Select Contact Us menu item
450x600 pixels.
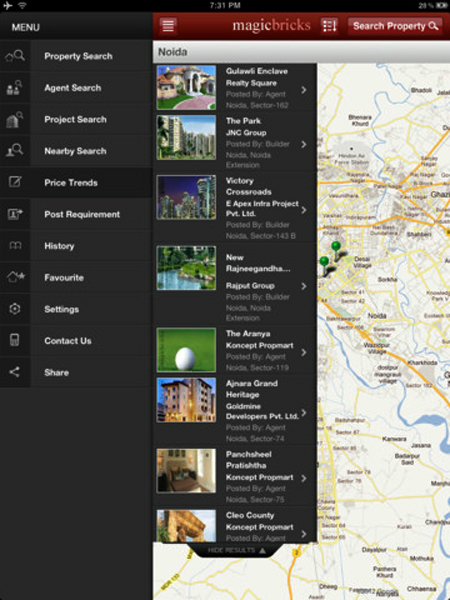pyautogui.click(x=76, y=341)
